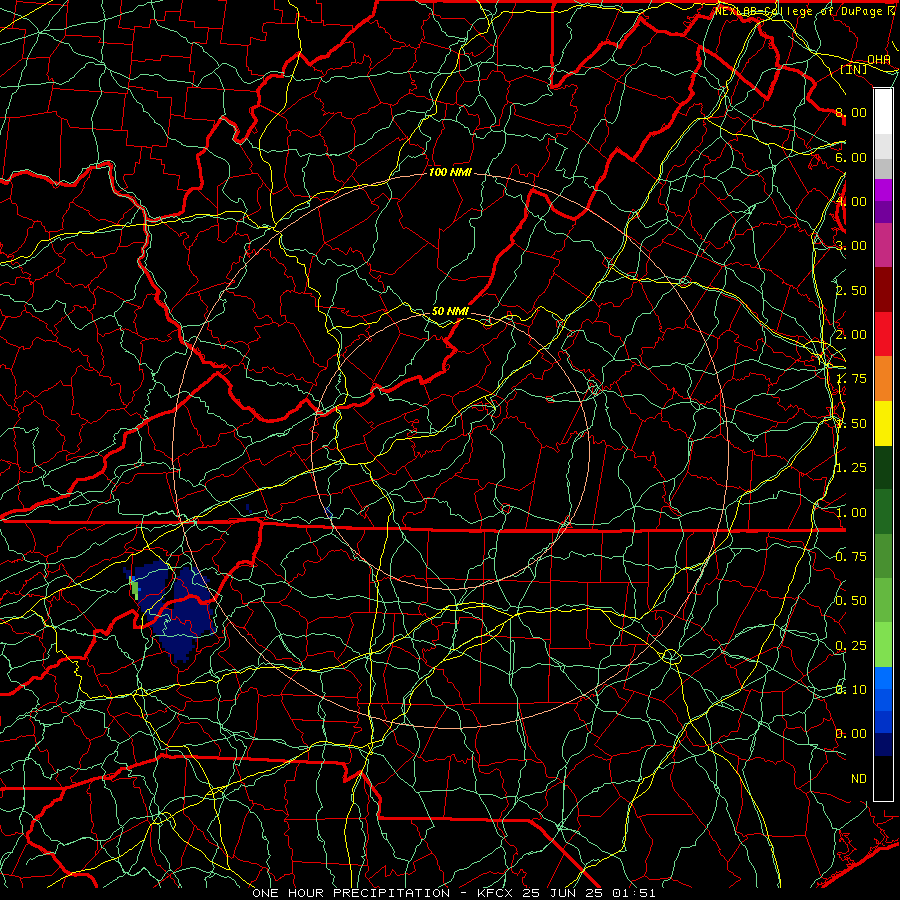Click the 1.00 legend value
900x900 pixels.
pyautogui.click(x=851, y=513)
